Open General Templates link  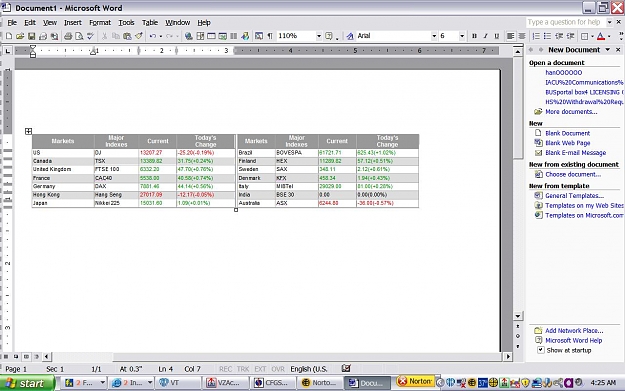click(574, 196)
